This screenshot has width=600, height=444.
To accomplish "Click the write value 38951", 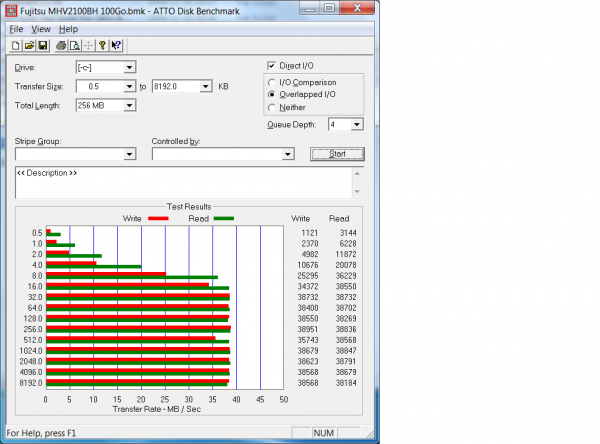I will [308, 329].
